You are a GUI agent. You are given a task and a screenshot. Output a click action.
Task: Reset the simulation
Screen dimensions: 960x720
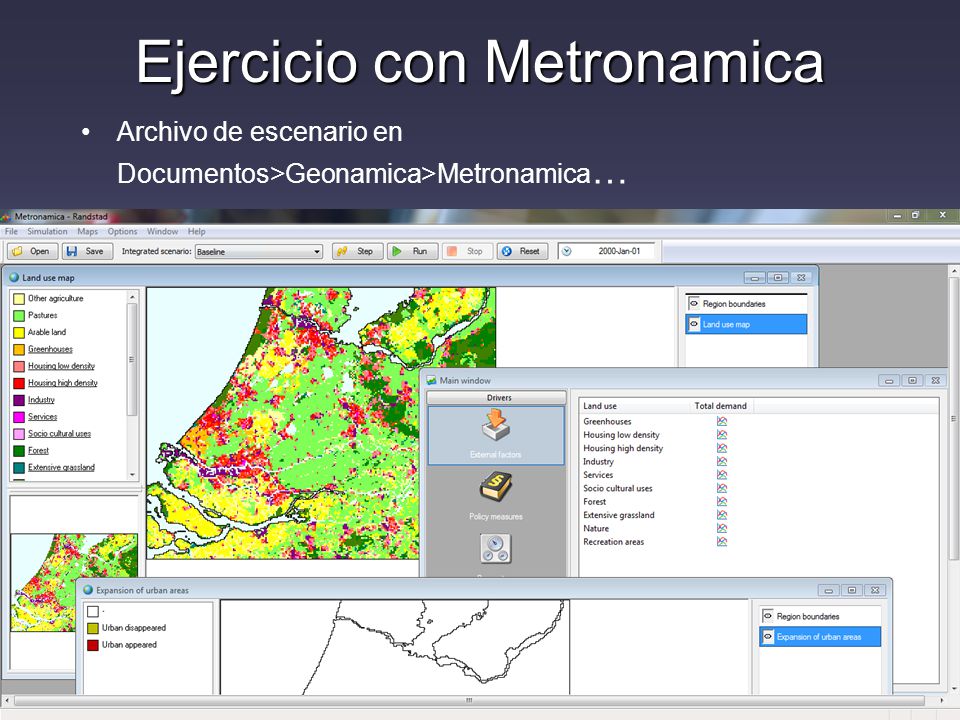522,251
